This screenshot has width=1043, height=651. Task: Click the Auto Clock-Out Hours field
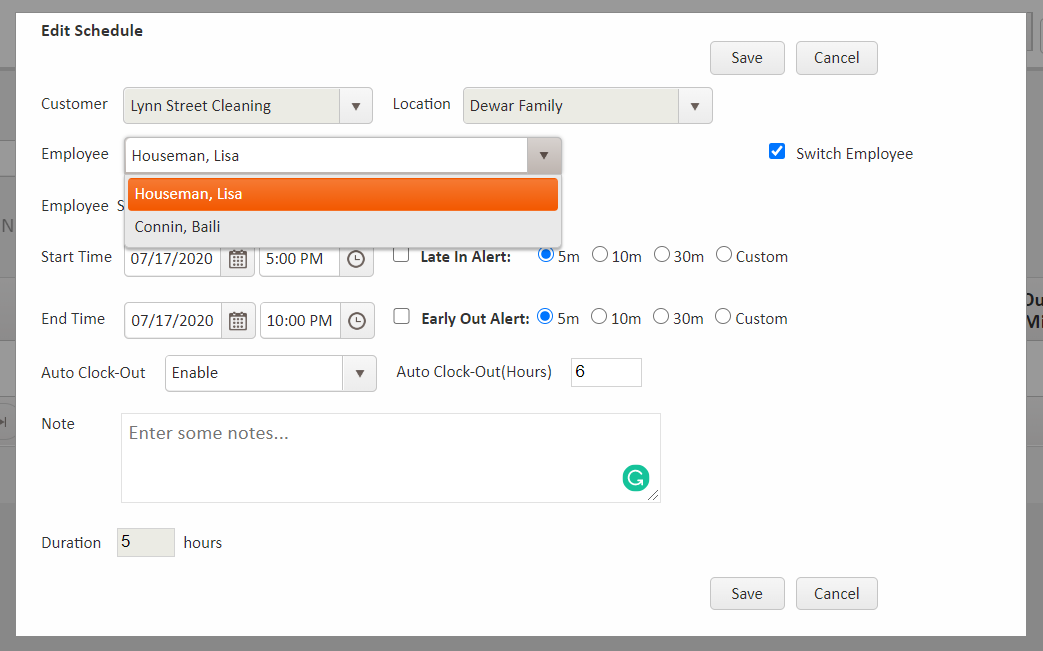tap(606, 372)
